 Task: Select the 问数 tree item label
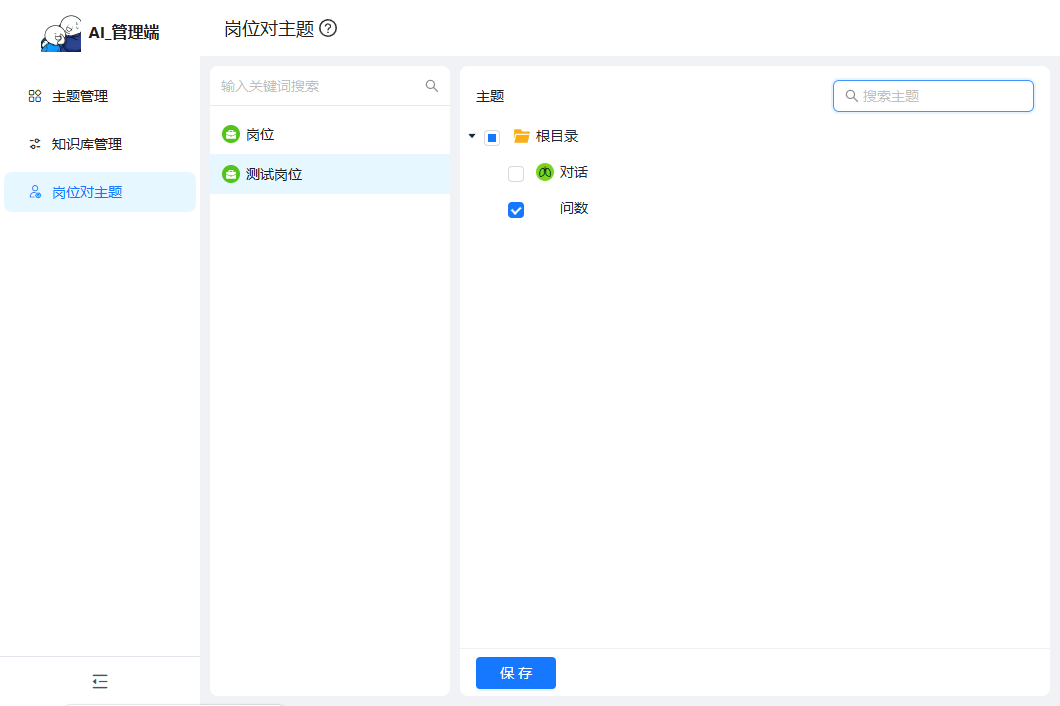pos(574,208)
